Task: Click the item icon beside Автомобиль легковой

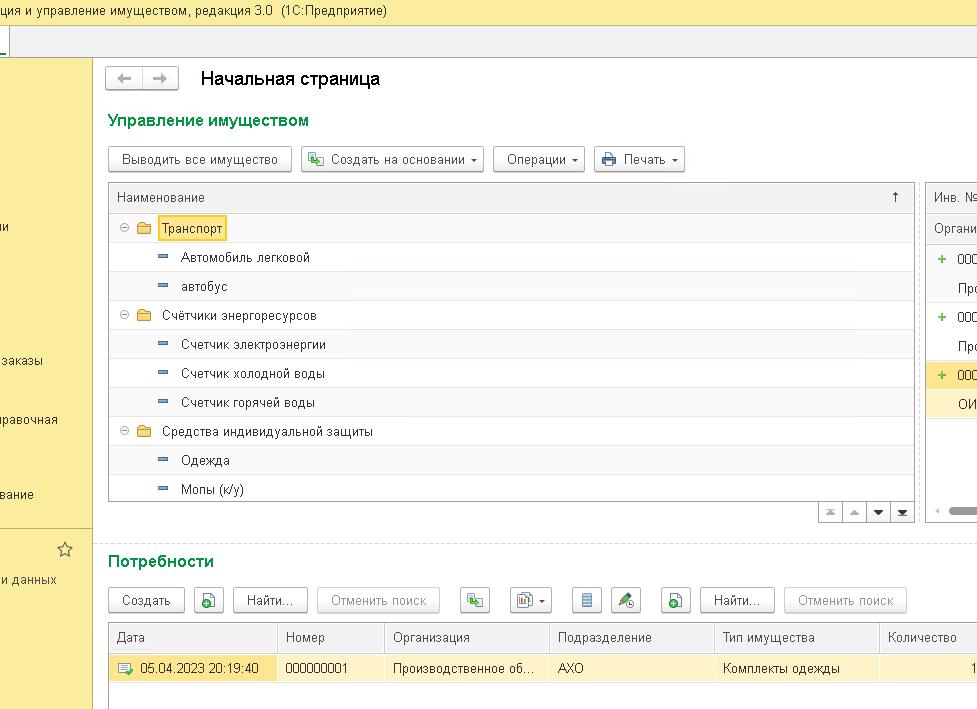Action: pyautogui.click(x=163, y=257)
